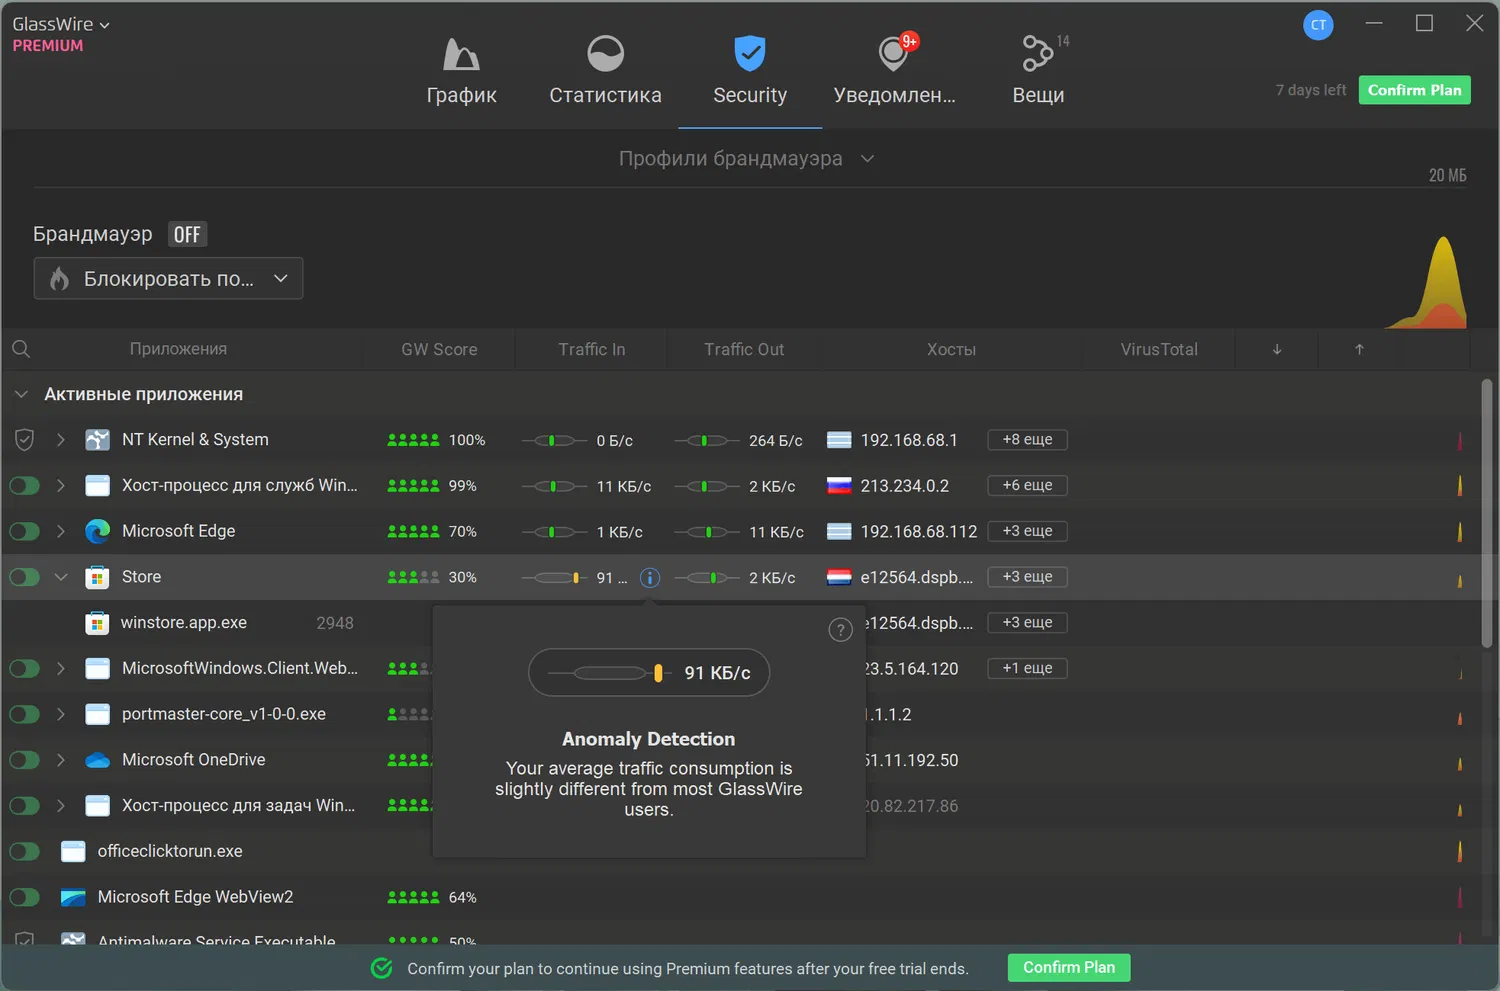Toggle firewall switch for Microsoft Edge
Screen dimensions: 1500x991
click(24, 531)
